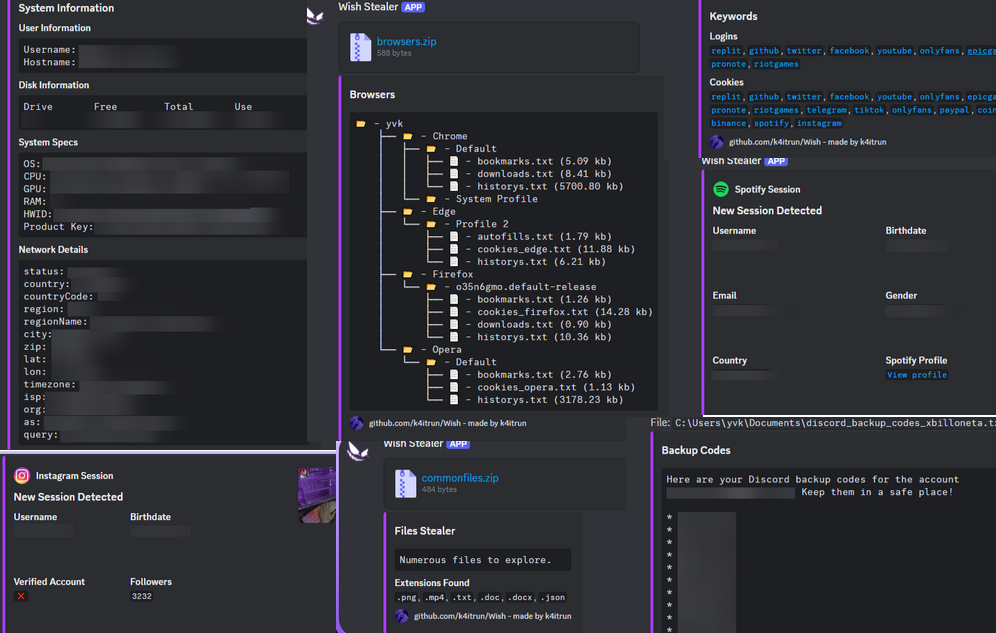
Task: Select historys.txt (3178.23 kb) row
Action: click(x=550, y=400)
